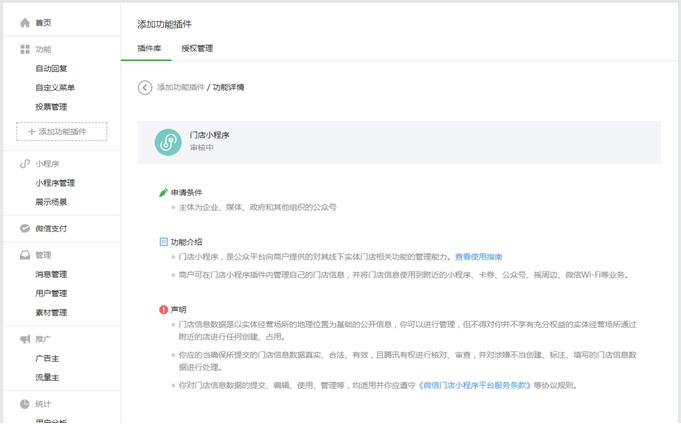
Task: Click the grid icon beside 功能
Action: pos(25,49)
